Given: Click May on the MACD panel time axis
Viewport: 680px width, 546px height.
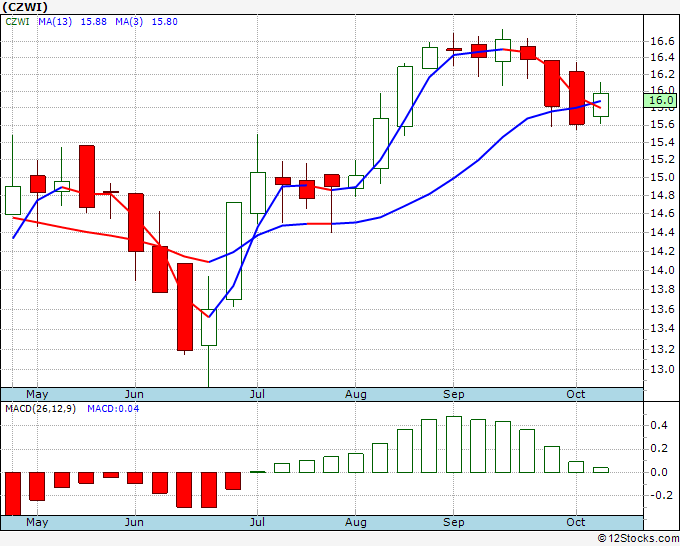Looking at the screenshot, I should coord(37,523).
